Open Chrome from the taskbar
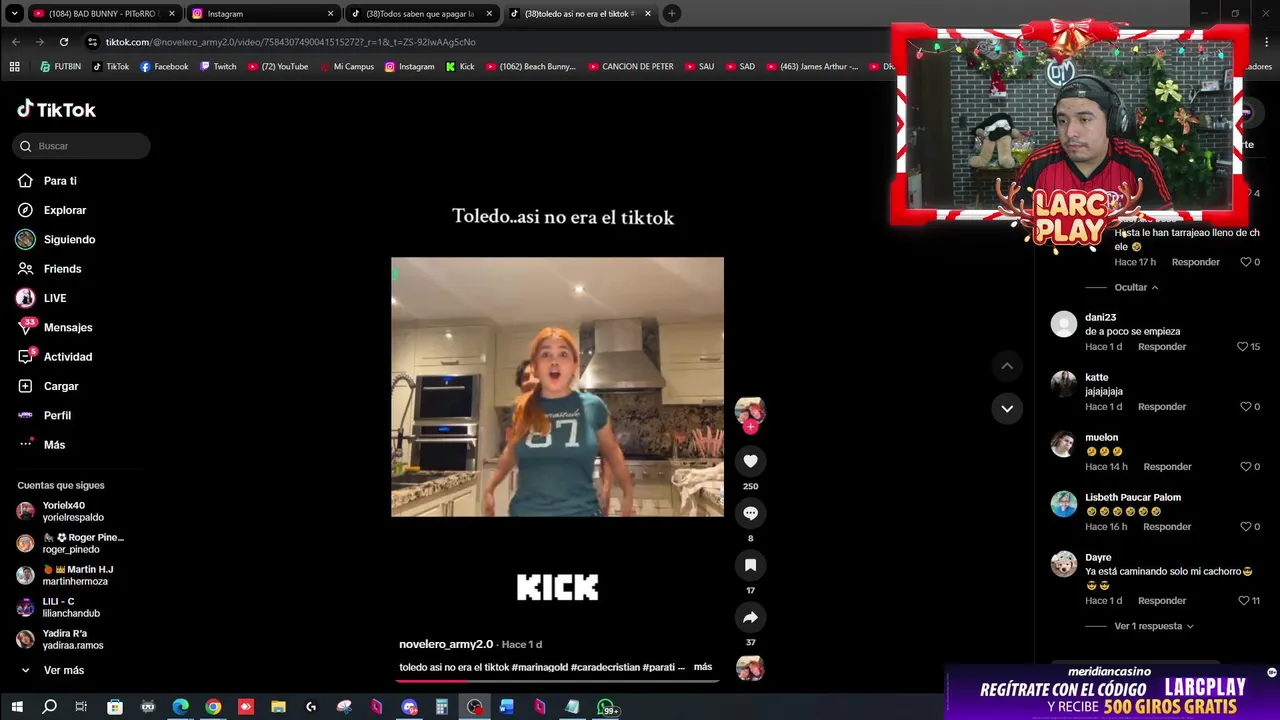1280x720 pixels. click(213, 707)
